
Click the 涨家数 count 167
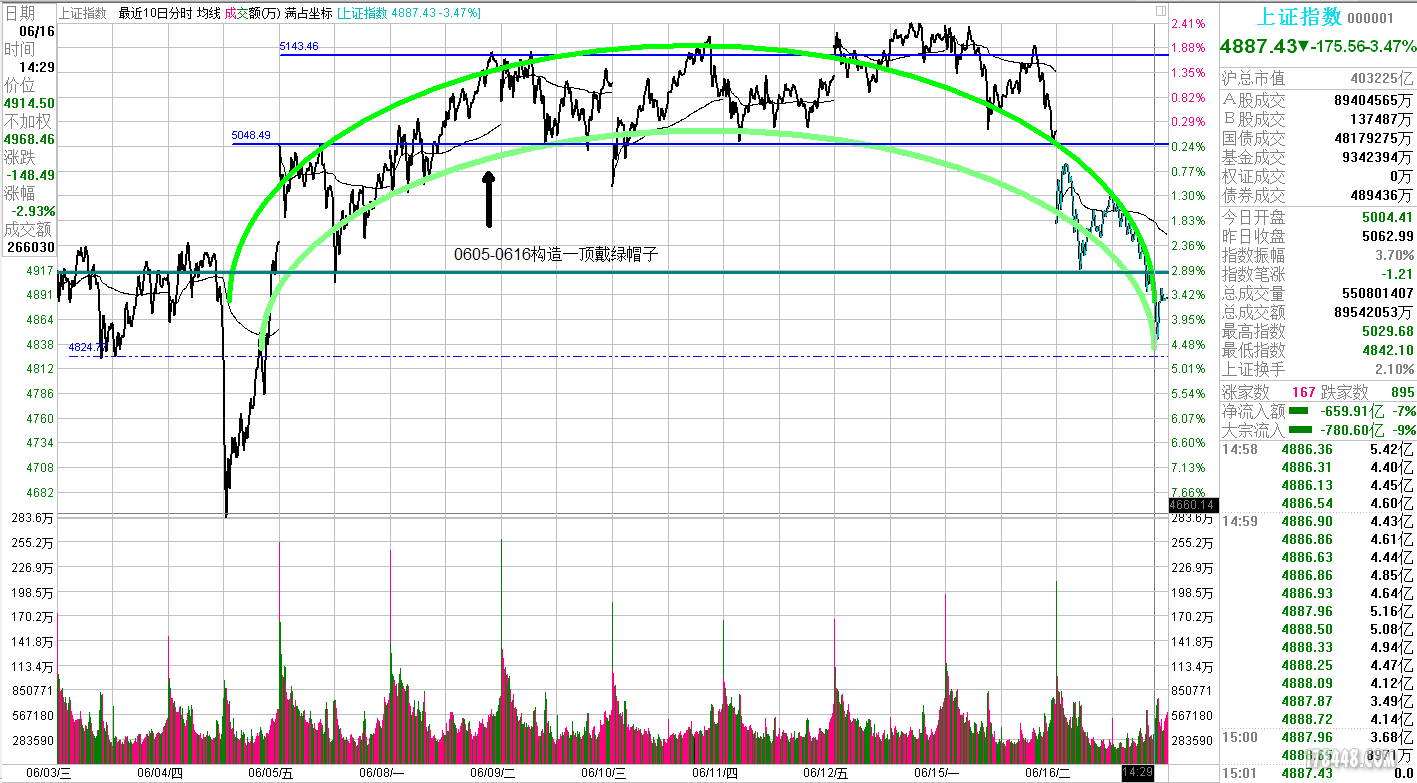click(1304, 392)
